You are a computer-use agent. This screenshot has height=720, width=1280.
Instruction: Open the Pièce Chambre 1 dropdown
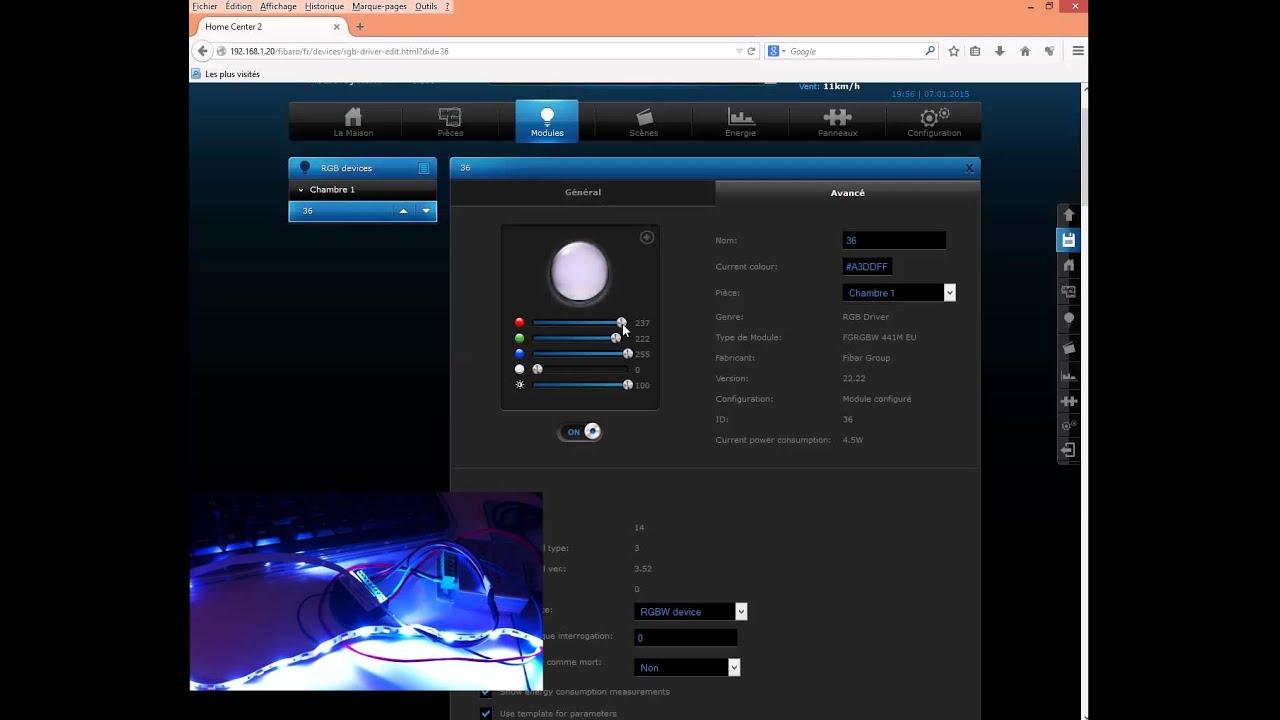click(899, 293)
